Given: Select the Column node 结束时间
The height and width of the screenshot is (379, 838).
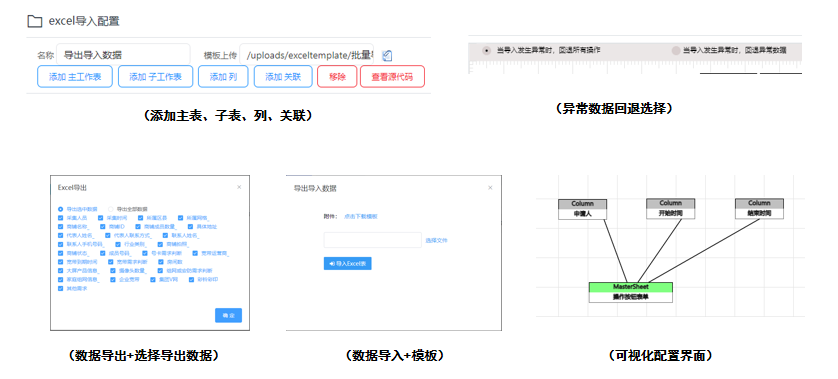Looking at the screenshot, I should pyautogui.click(x=759, y=208).
